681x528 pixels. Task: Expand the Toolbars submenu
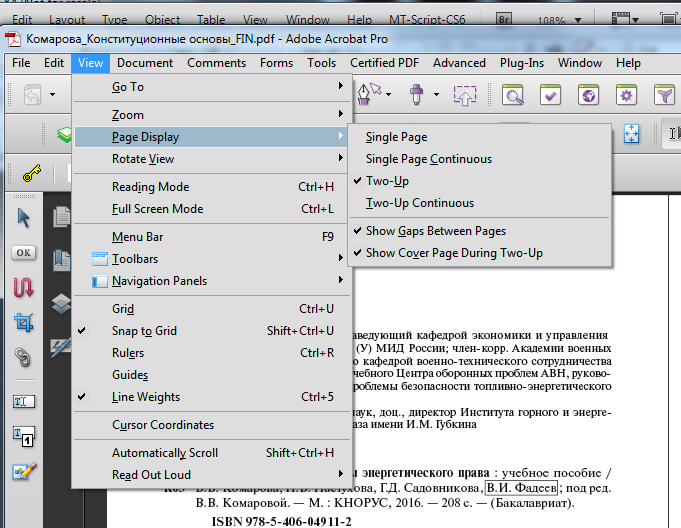pyautogui.click(x=212, y=259)
